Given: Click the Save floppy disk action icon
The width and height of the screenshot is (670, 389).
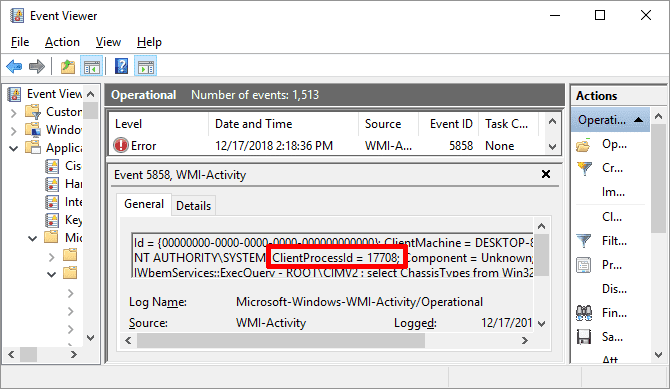Looking at the screenshot, I should pos(584,337).
